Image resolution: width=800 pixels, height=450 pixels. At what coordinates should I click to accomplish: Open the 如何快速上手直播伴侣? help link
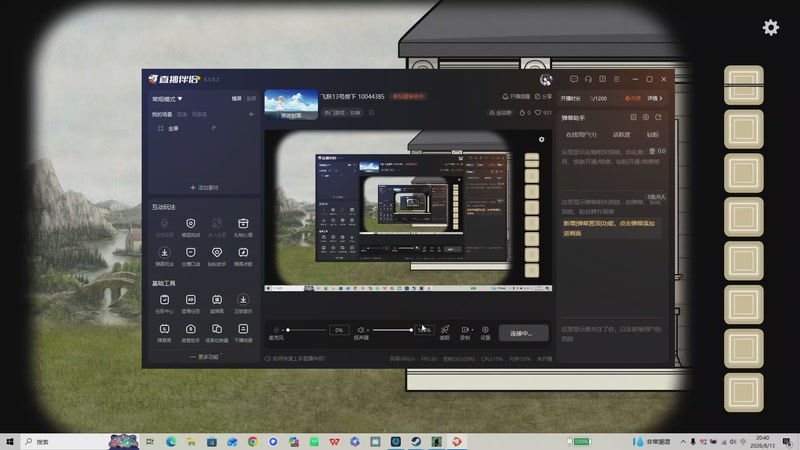tap(295, 359)
